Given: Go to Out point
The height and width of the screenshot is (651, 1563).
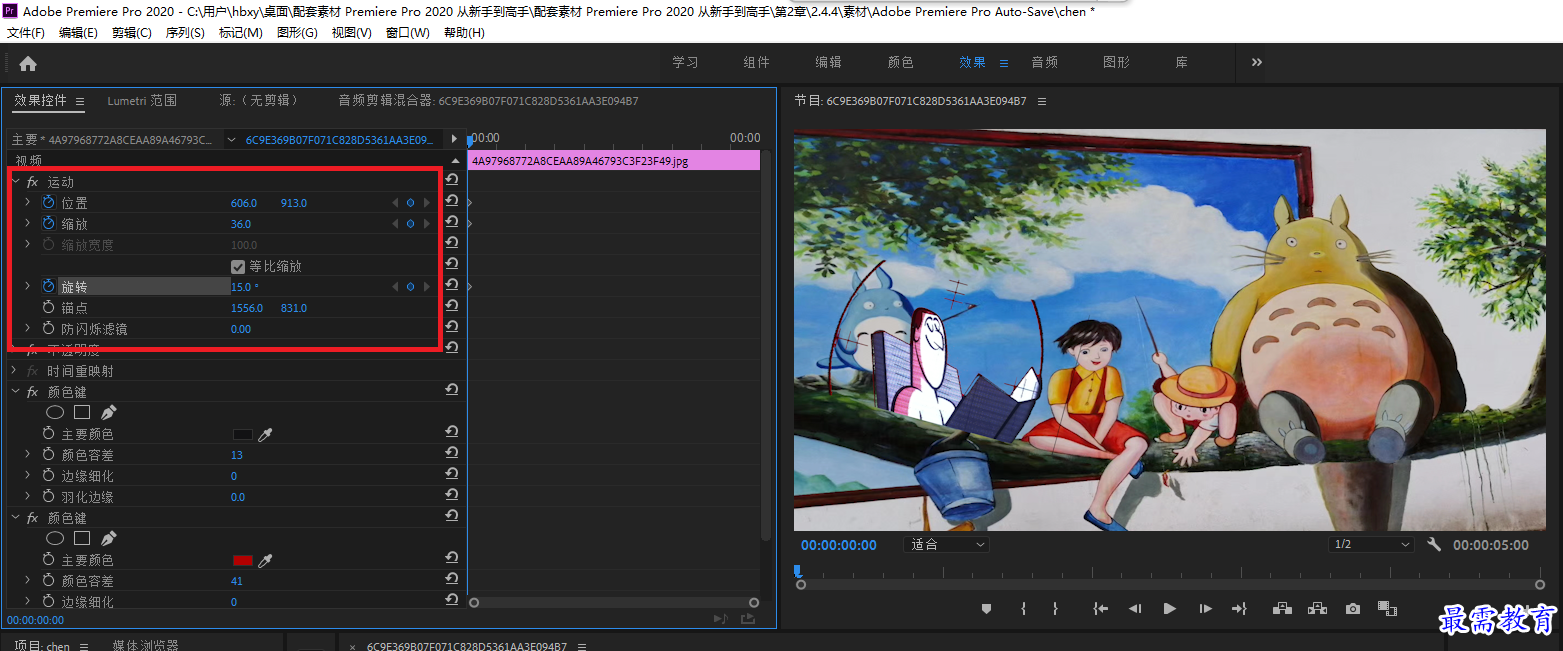Looking at the screenshot, I should pyautogui.click(x=1239, y=608).
